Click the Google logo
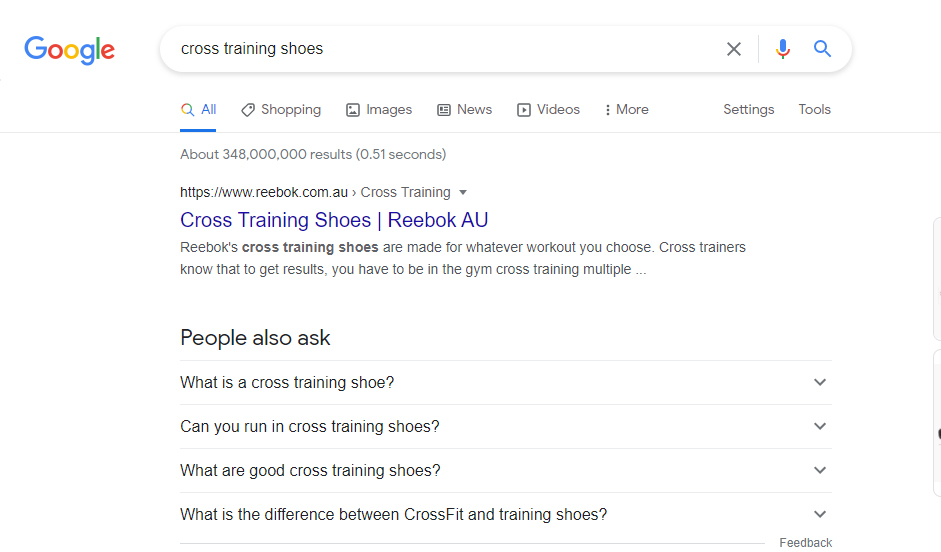Image resolution: width=941 pixels, height=552 pixels. pyautogui.click(x=70, y=50)
